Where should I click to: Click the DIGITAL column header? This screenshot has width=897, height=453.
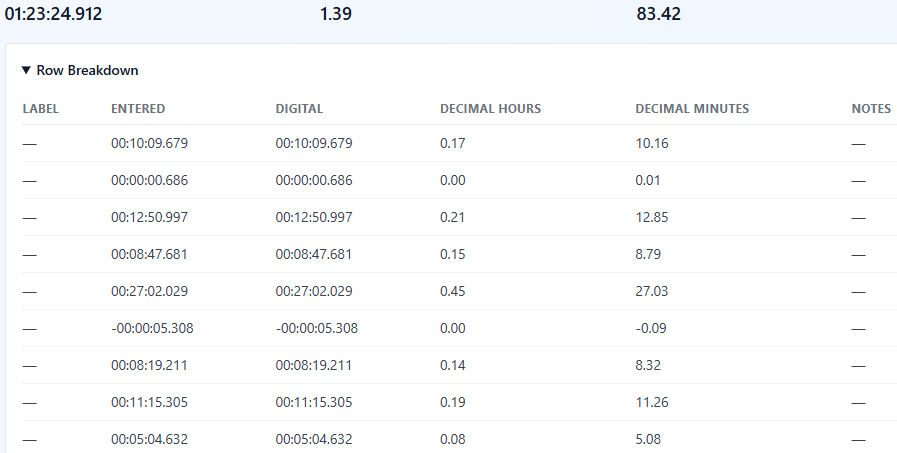click(x=299, y=109)
